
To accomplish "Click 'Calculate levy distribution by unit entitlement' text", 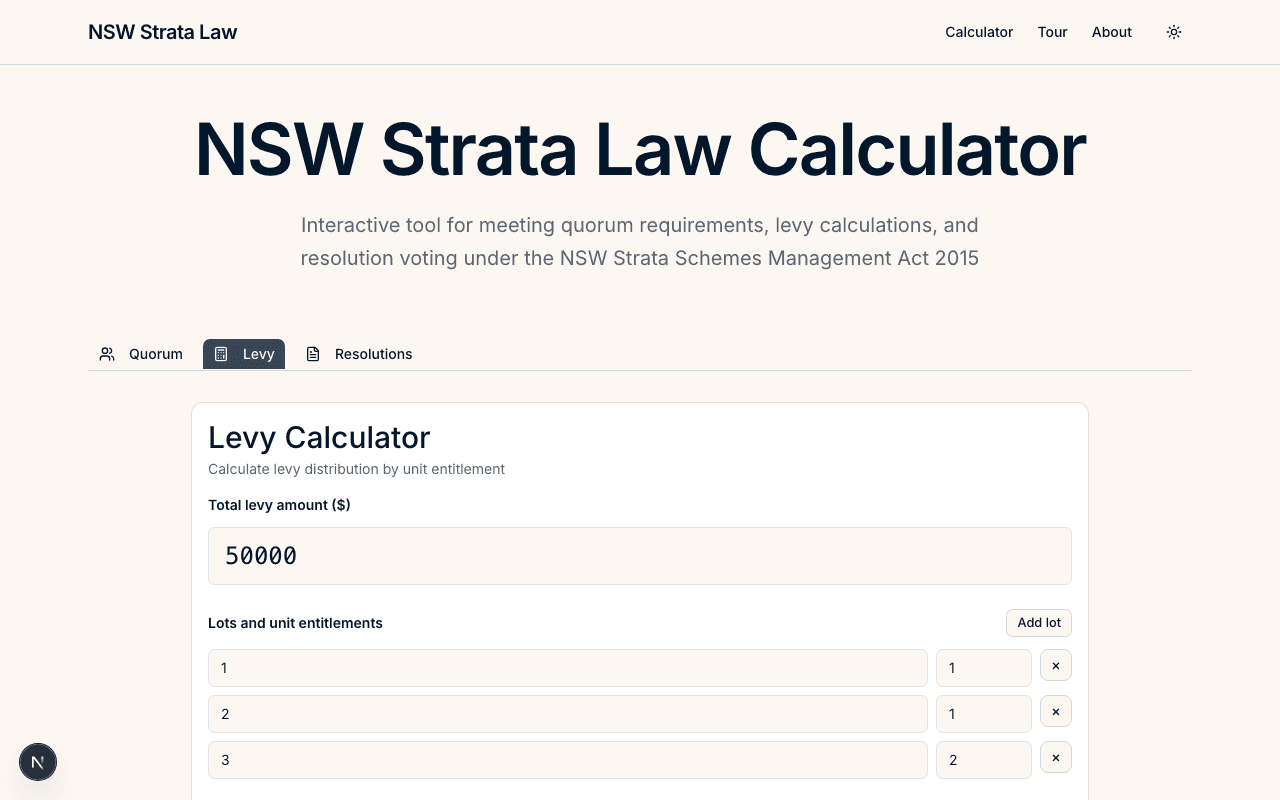I will coord(356,469).
